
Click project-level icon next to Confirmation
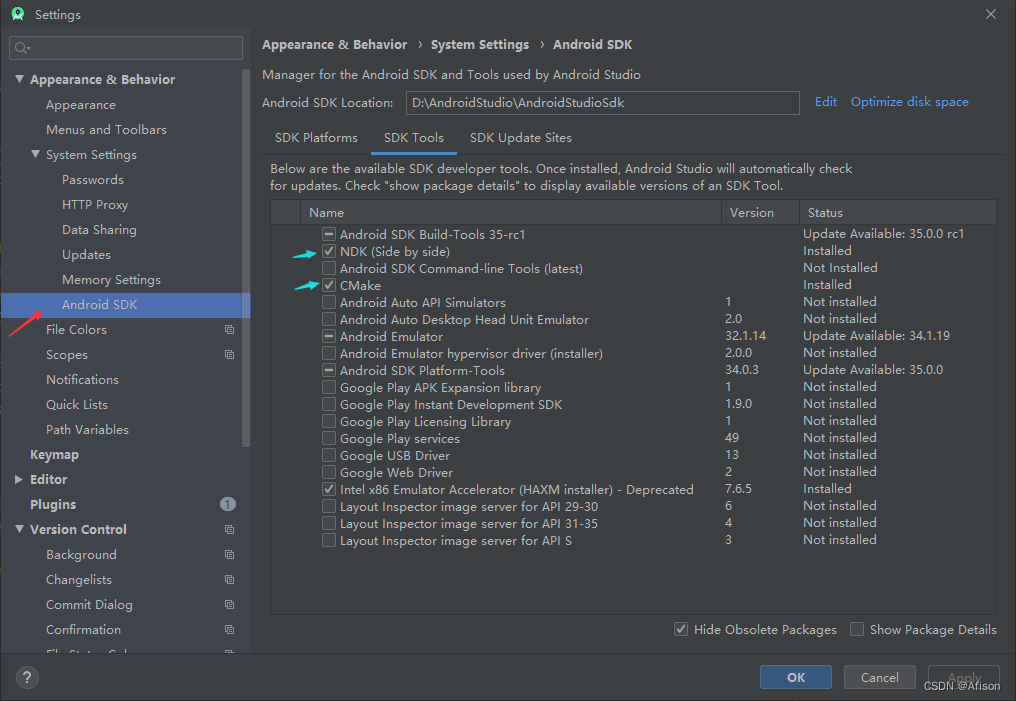[x=229, y=629]
